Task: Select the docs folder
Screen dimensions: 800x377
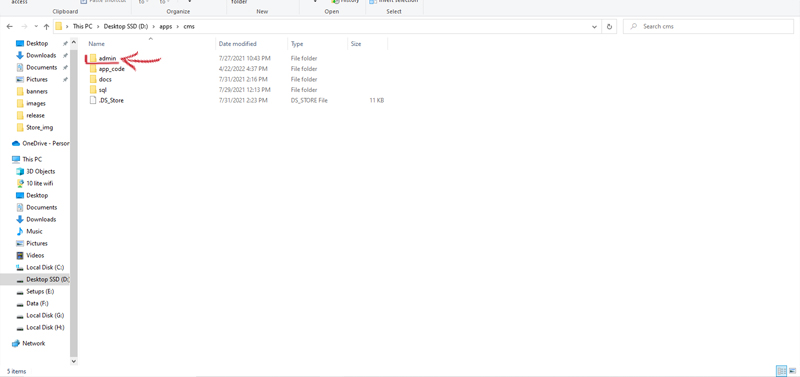Action: click(105, 80)
